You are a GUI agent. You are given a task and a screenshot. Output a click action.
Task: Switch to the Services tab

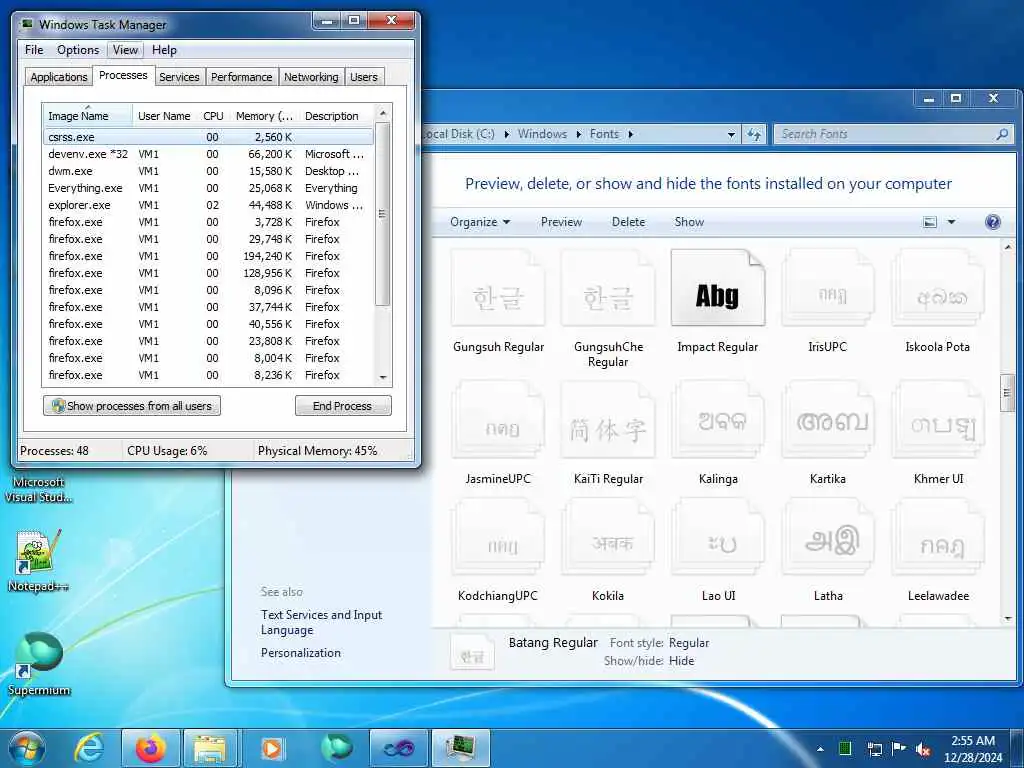coord(179,77)
